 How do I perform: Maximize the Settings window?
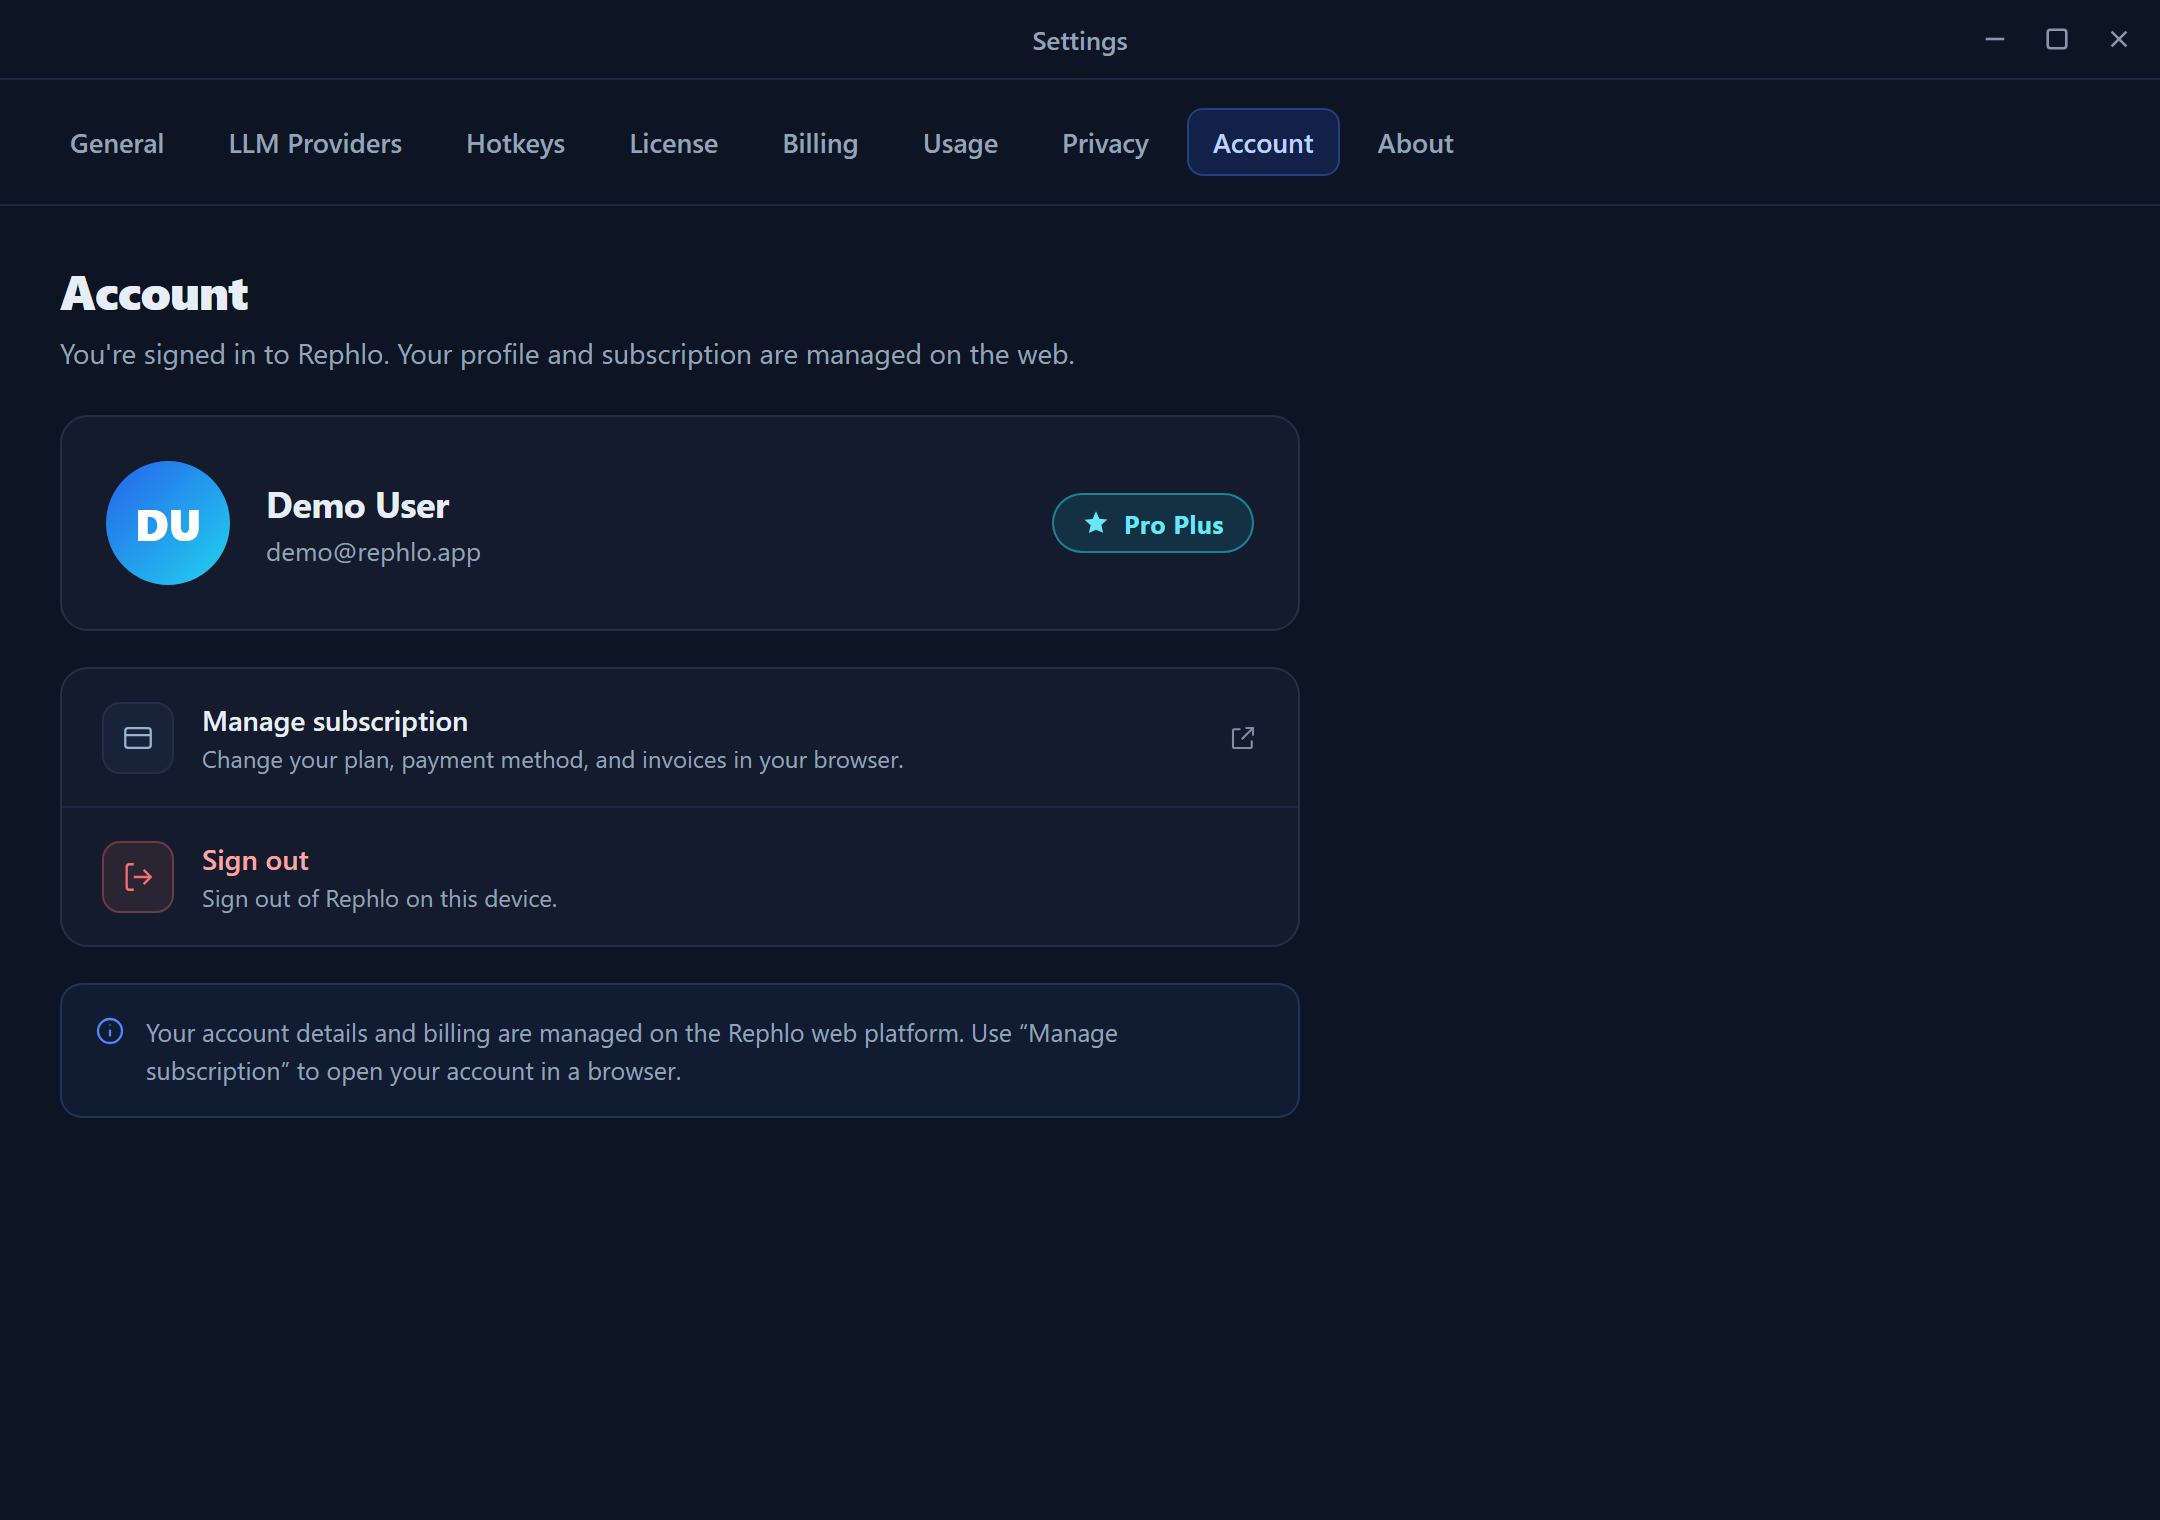(2057, 39)
